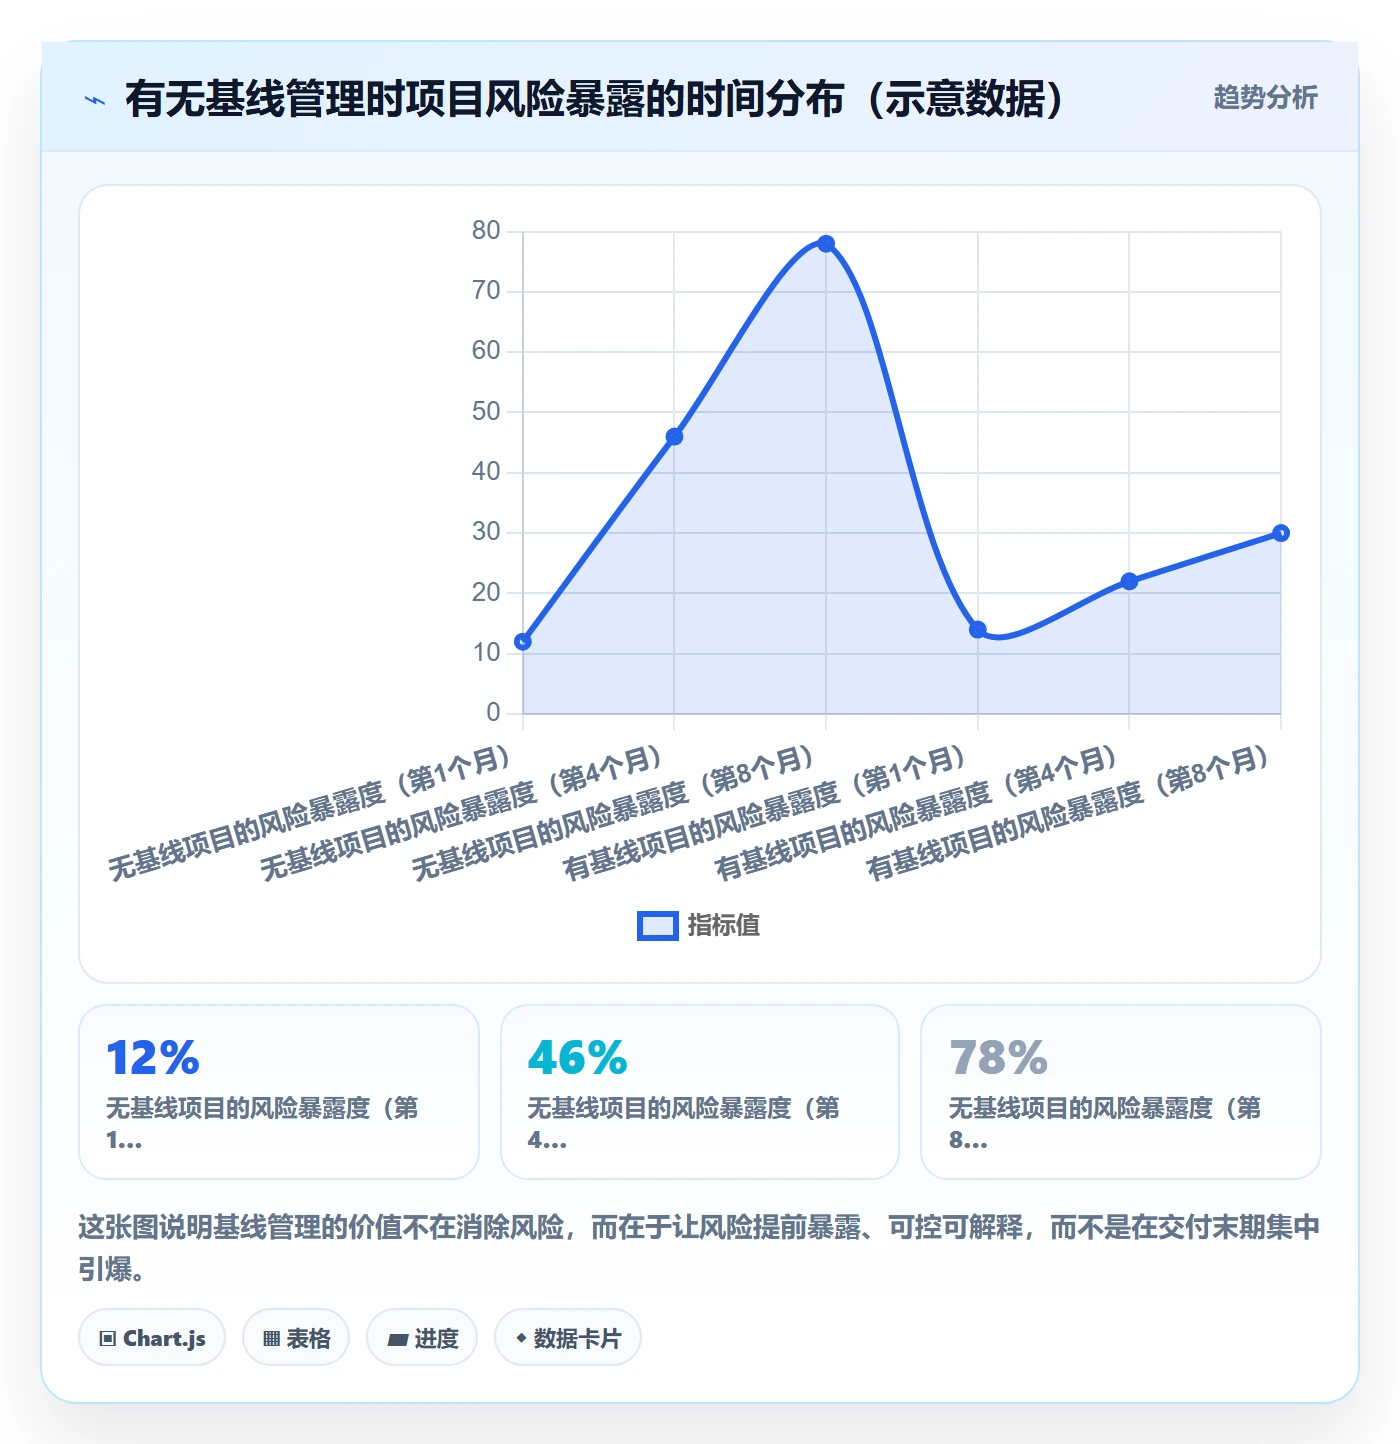Click the chart data point at value 22
This screenshot has height=1444, width=1400.
pos(1129,581)
